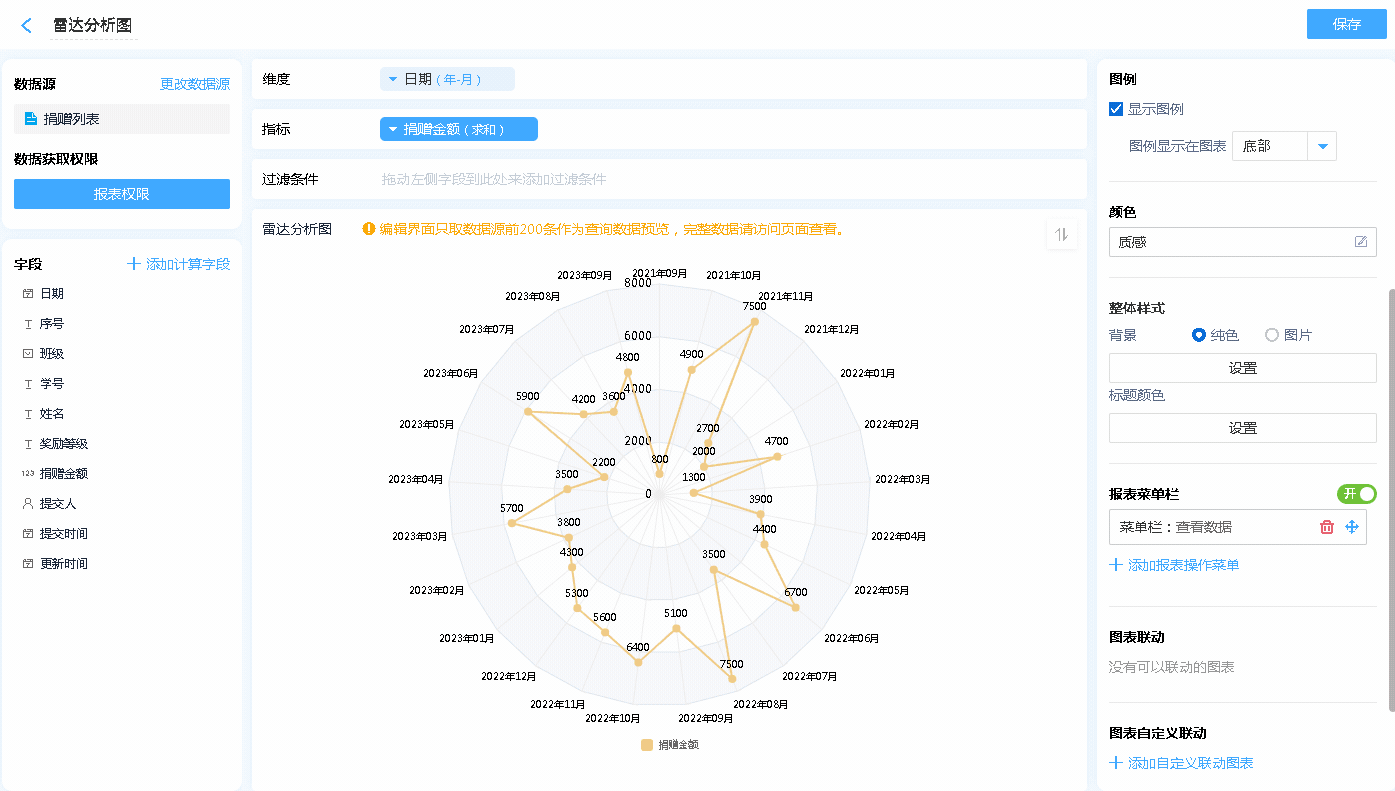Image resolution: width=1395 pixels, height=791 pixels.
Task: Expand the 捐赠金额 (求和) metric dropdown
Action: point(393,129)
